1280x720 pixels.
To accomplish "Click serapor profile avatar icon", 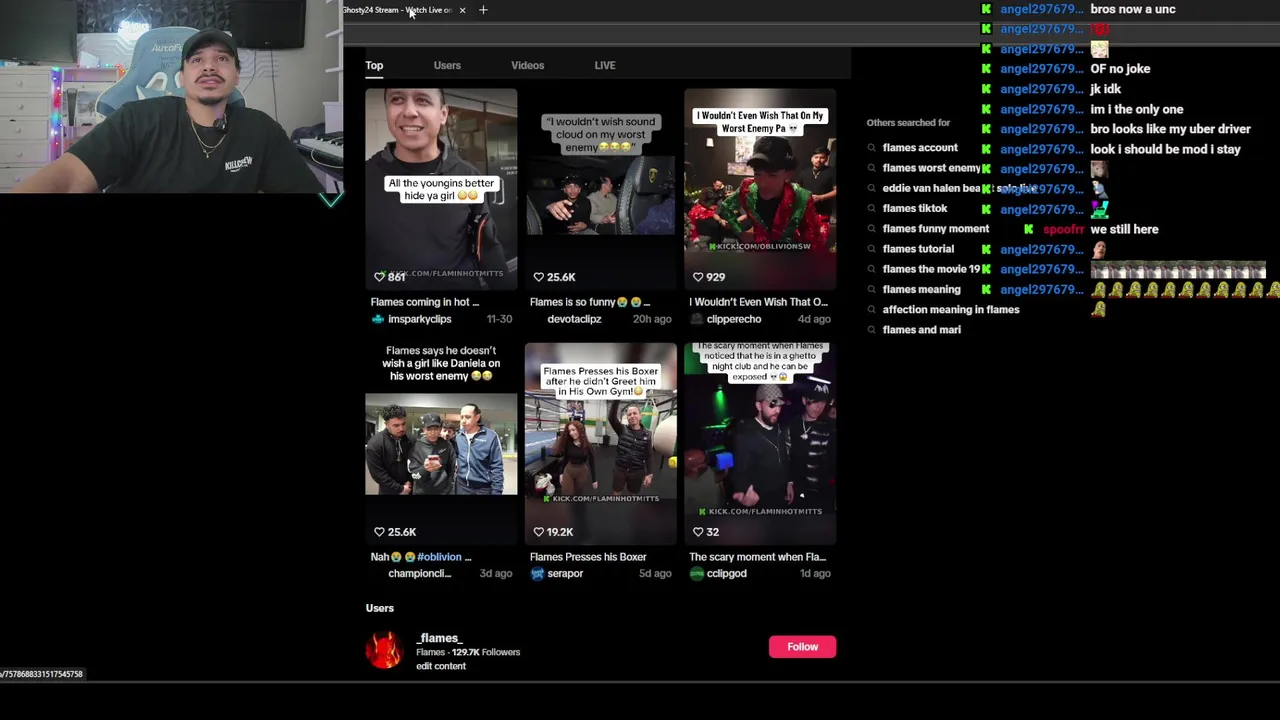I will [x=537, y=574].
